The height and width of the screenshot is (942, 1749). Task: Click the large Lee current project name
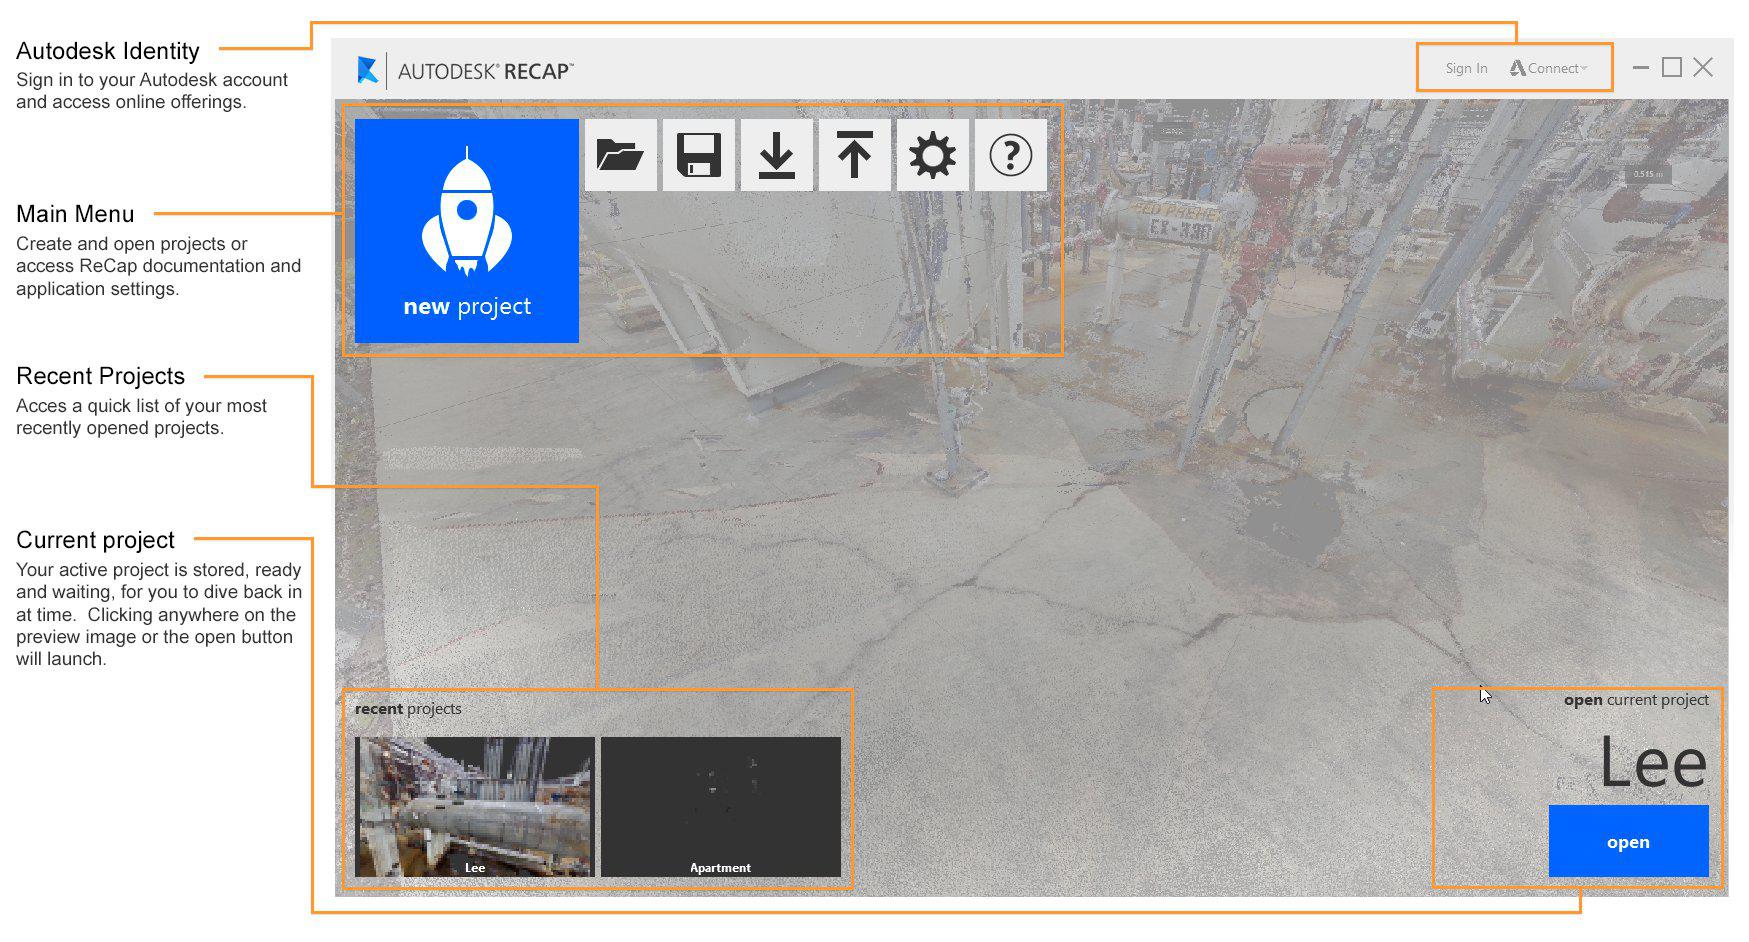[x=1653, y=763]
